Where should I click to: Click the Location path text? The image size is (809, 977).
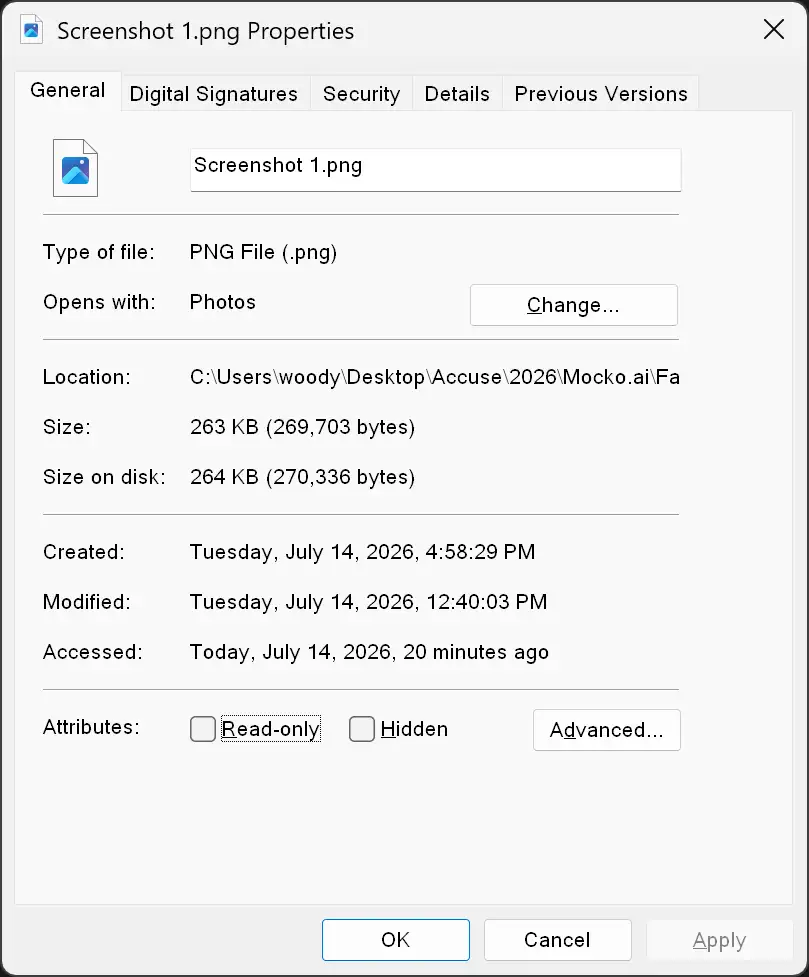(x=434, y=377)
